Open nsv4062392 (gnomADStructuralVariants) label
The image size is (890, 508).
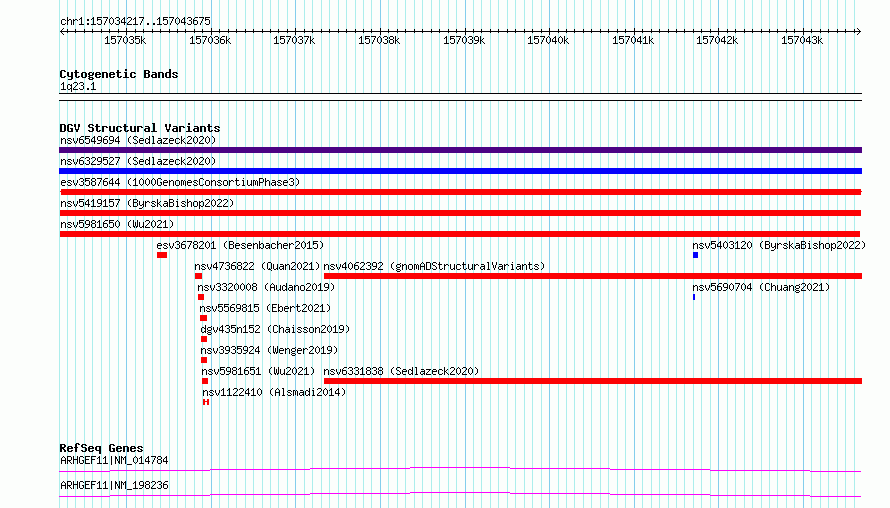coord(434,266)
